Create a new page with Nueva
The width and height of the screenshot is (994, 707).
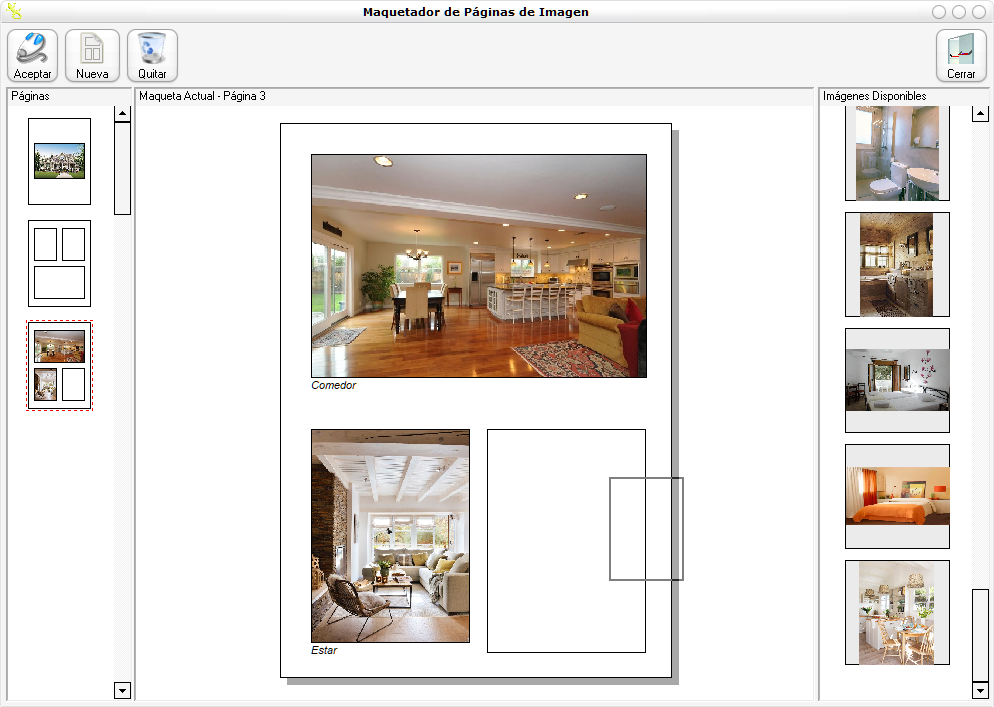point(92,55)
